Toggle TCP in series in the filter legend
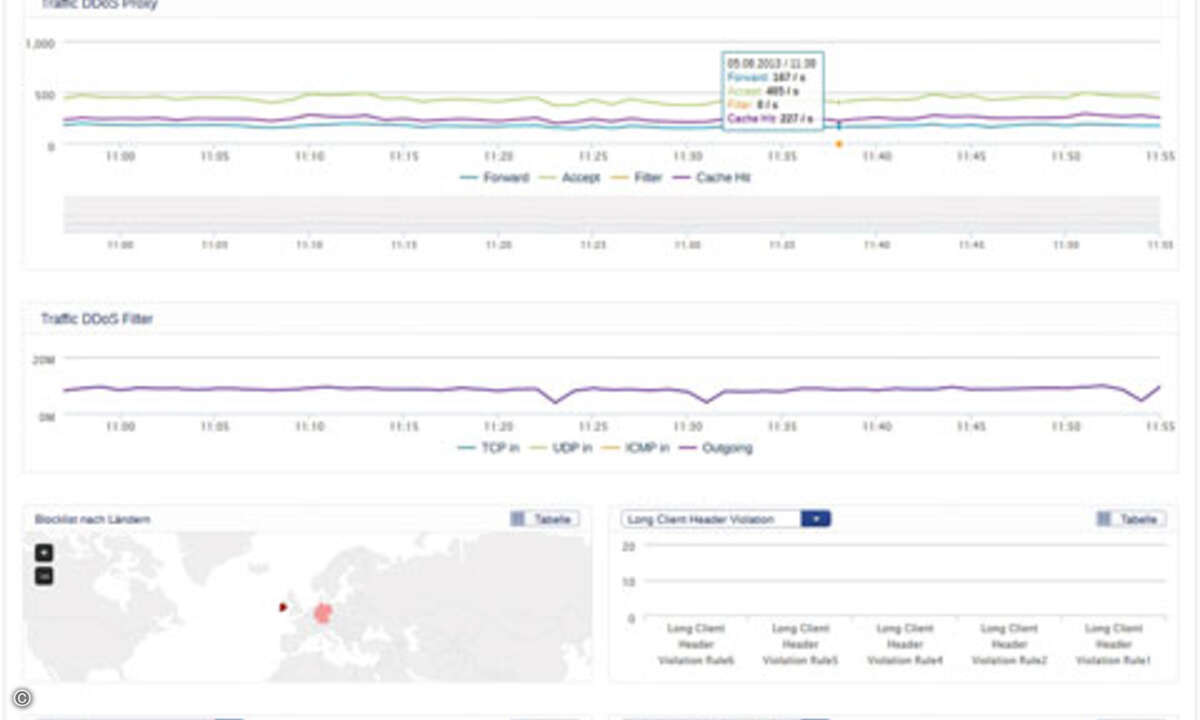Viewport: 1200px width, 720px height. 488,448
